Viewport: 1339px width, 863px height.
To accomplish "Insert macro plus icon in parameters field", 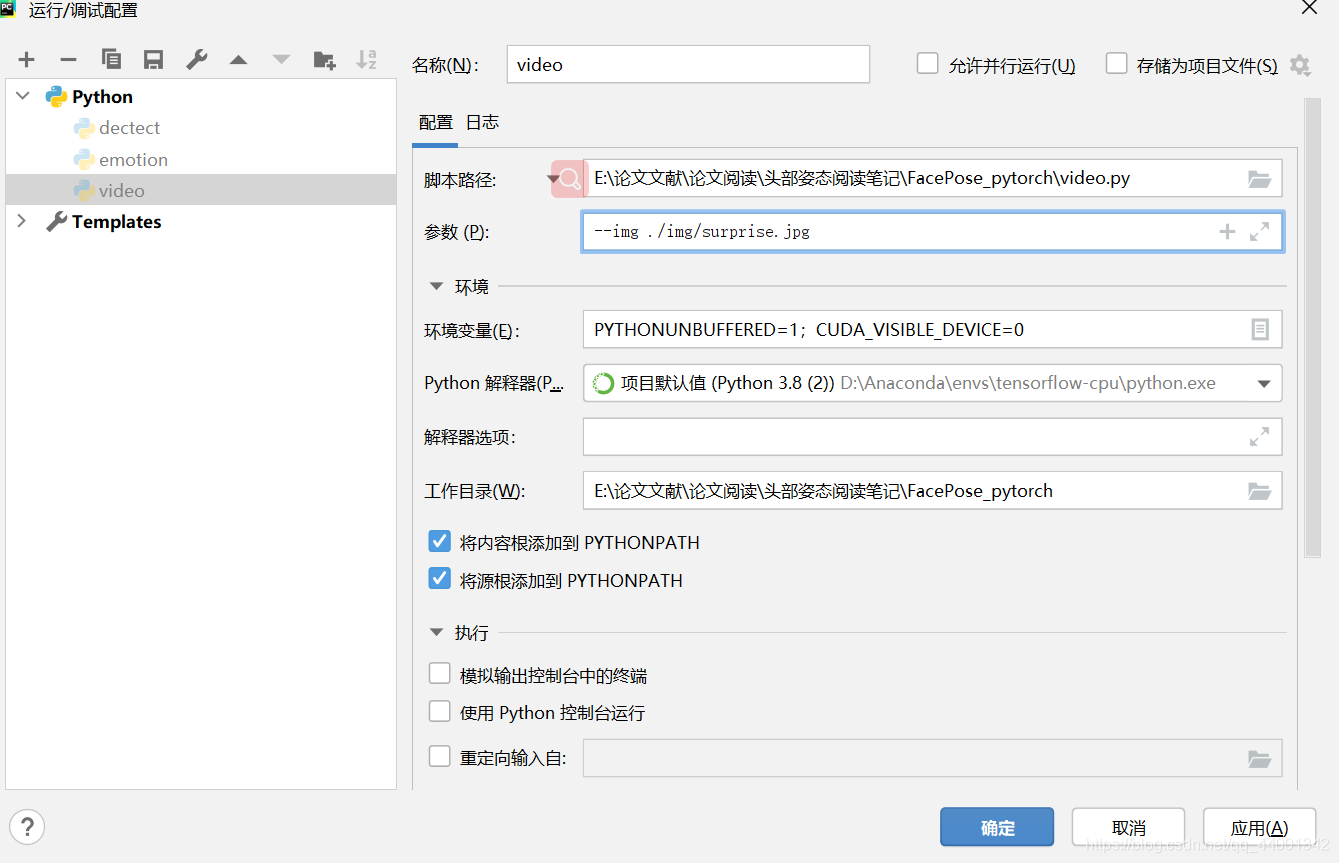I will point(1227,232).
